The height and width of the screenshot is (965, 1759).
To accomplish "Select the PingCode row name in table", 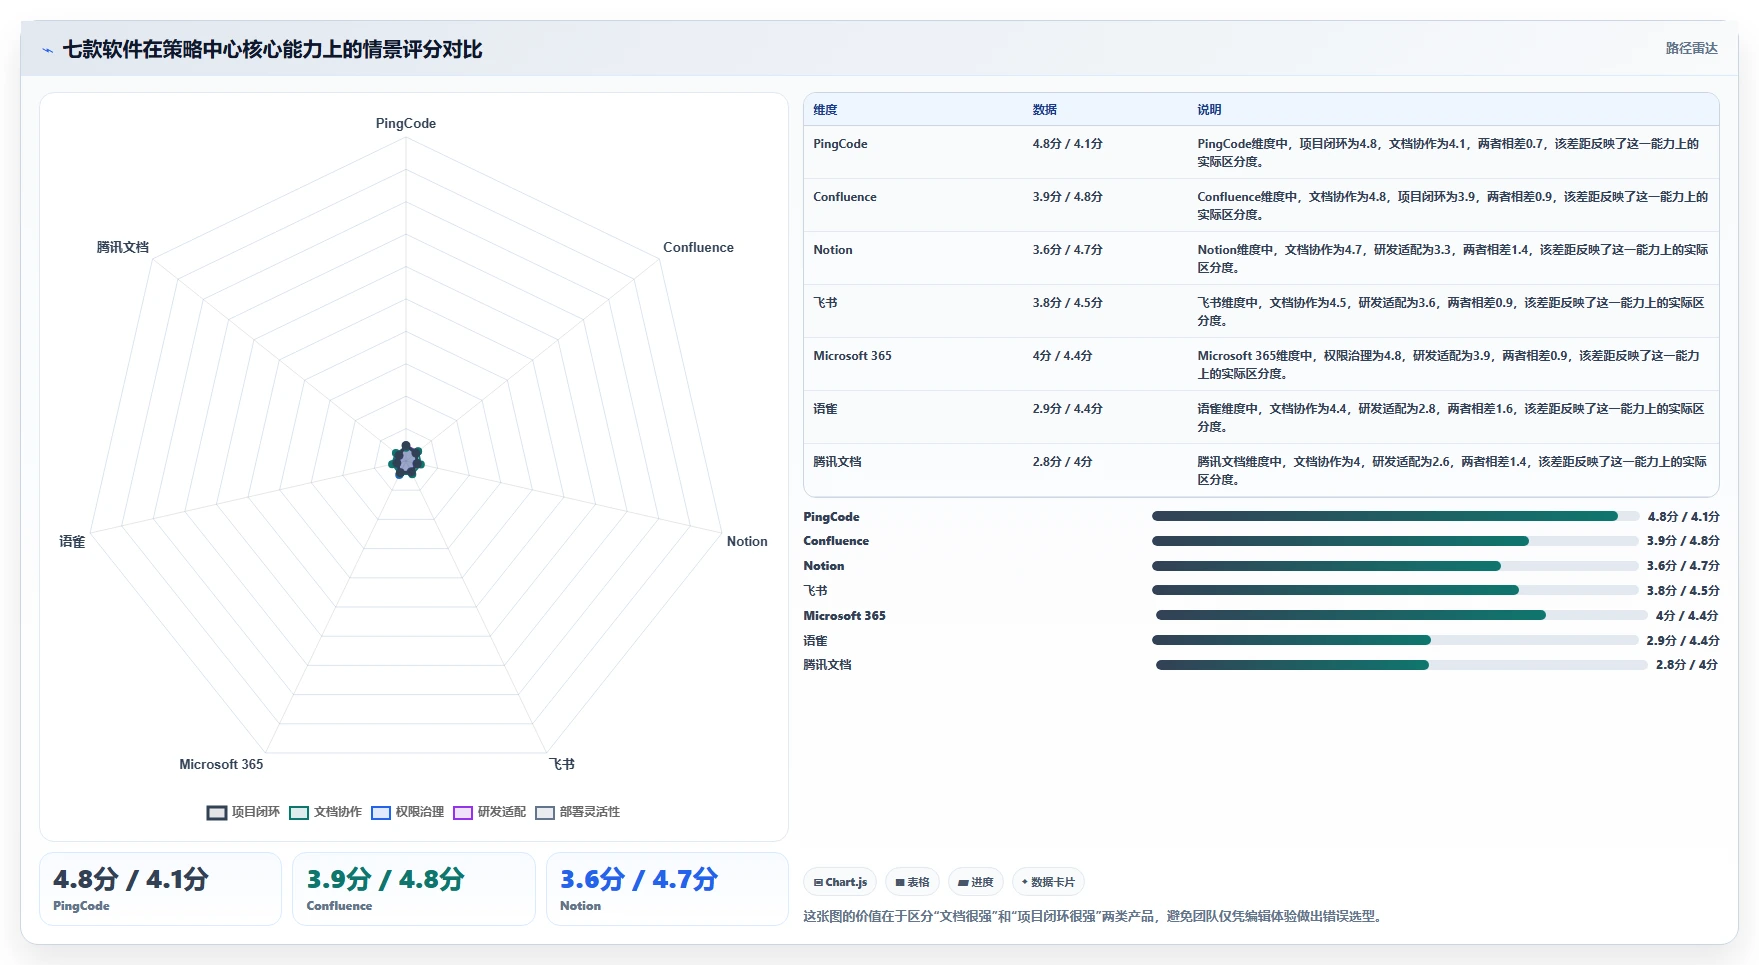I will [840, 144].
